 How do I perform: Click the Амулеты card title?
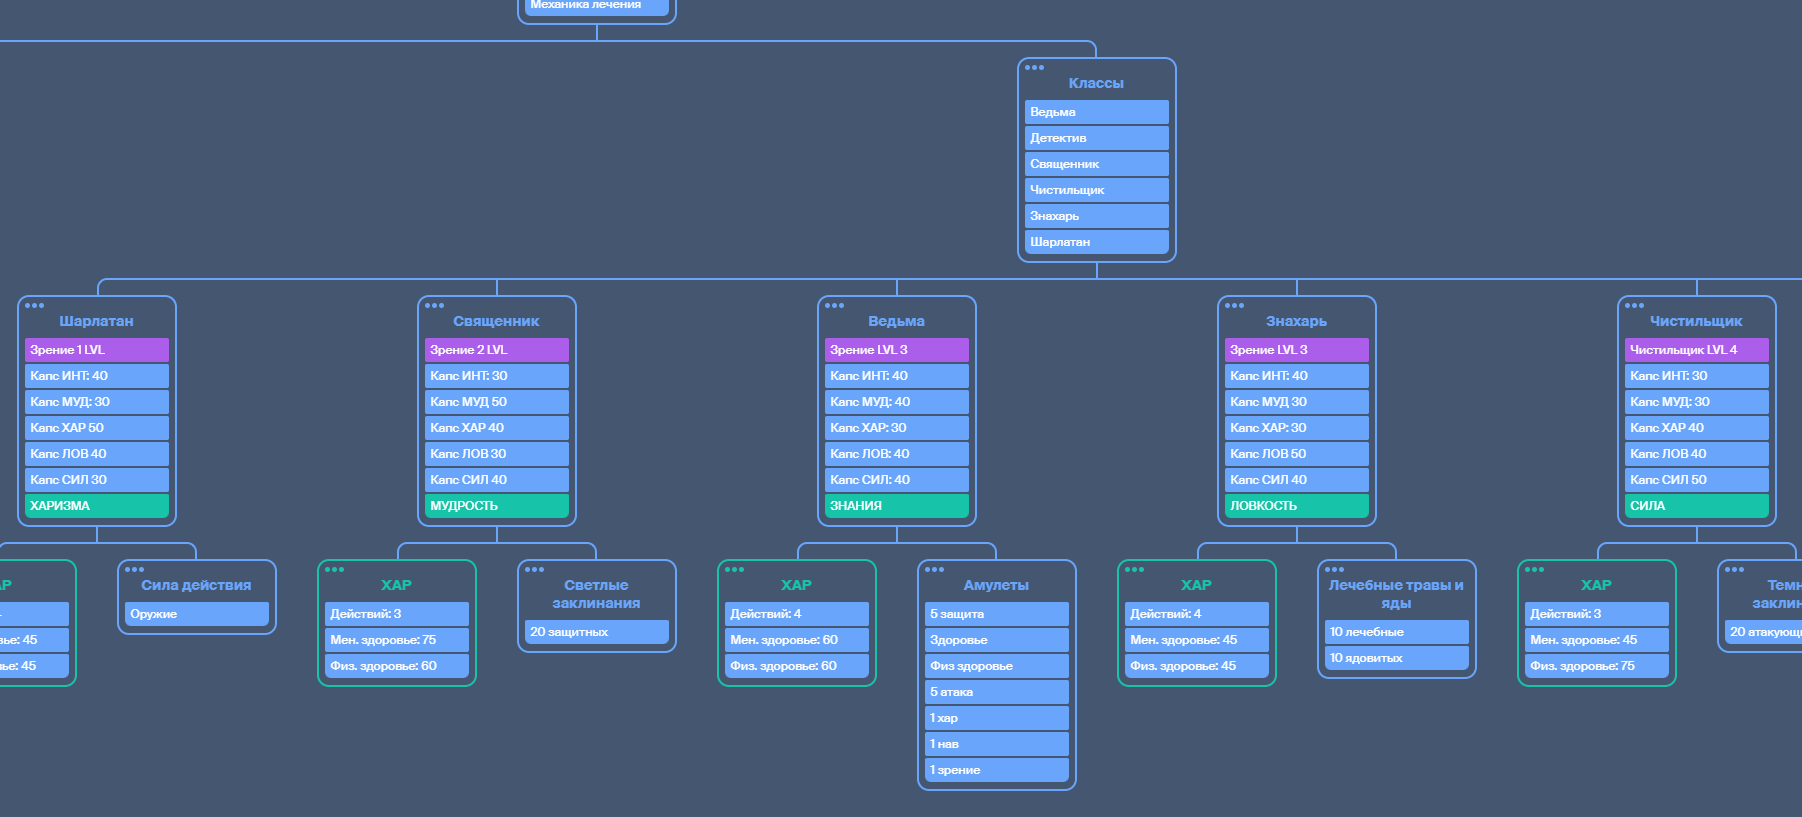(x=996, y=585)
